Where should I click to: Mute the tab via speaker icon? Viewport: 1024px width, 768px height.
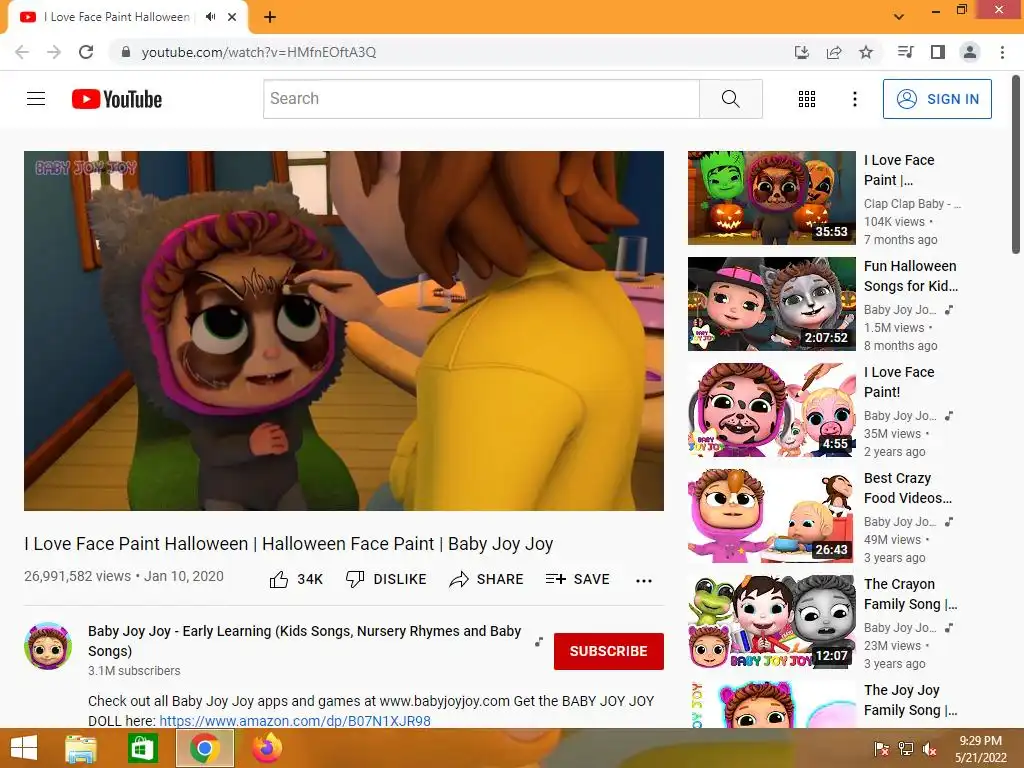(210, 17)
